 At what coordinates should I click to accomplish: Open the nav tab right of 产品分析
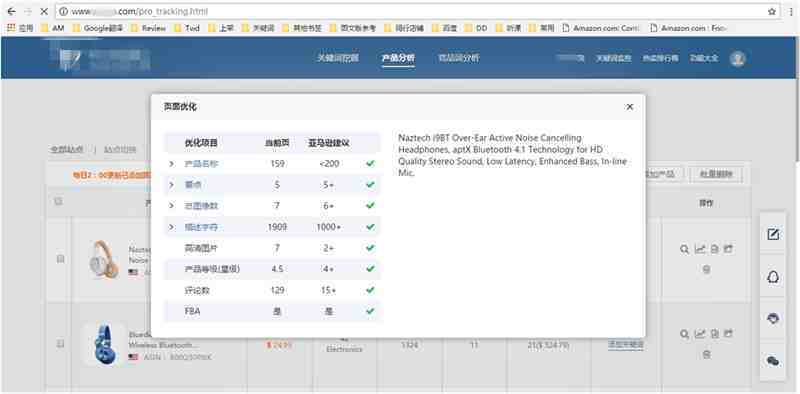(x=459, y=58)
